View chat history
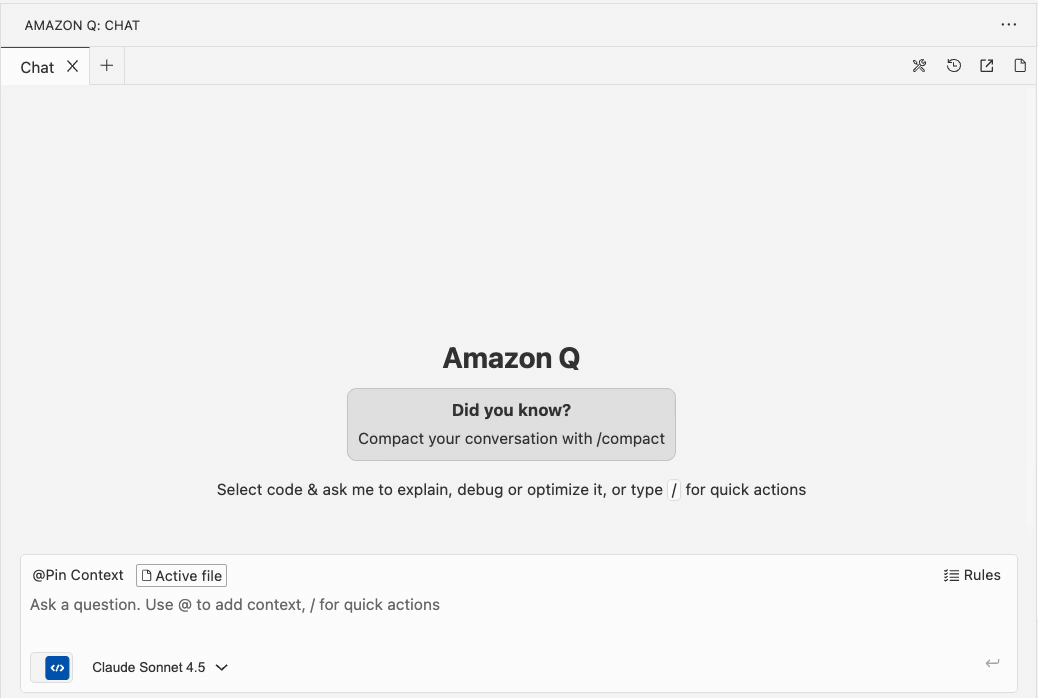This screenshot has height=698, width=1038. (x=953, y=65)
